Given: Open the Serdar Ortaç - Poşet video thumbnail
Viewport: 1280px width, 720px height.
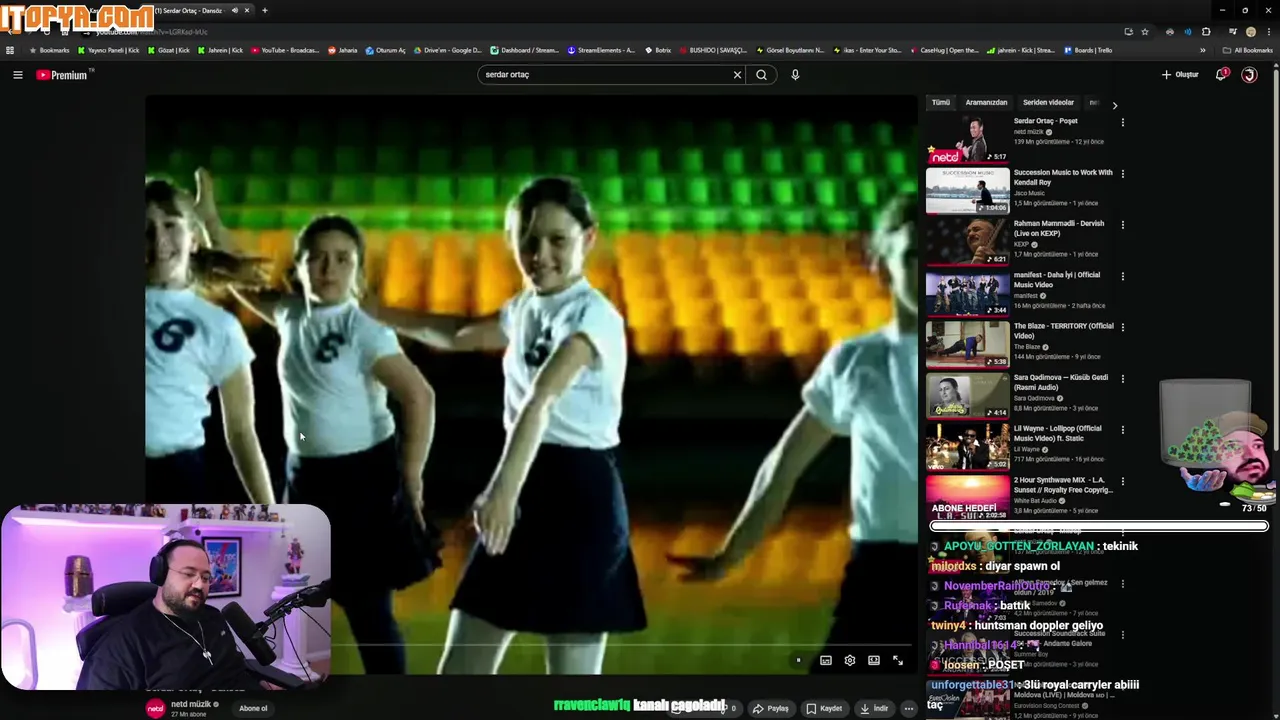Looking at the screenshot, I should point(967,140).
